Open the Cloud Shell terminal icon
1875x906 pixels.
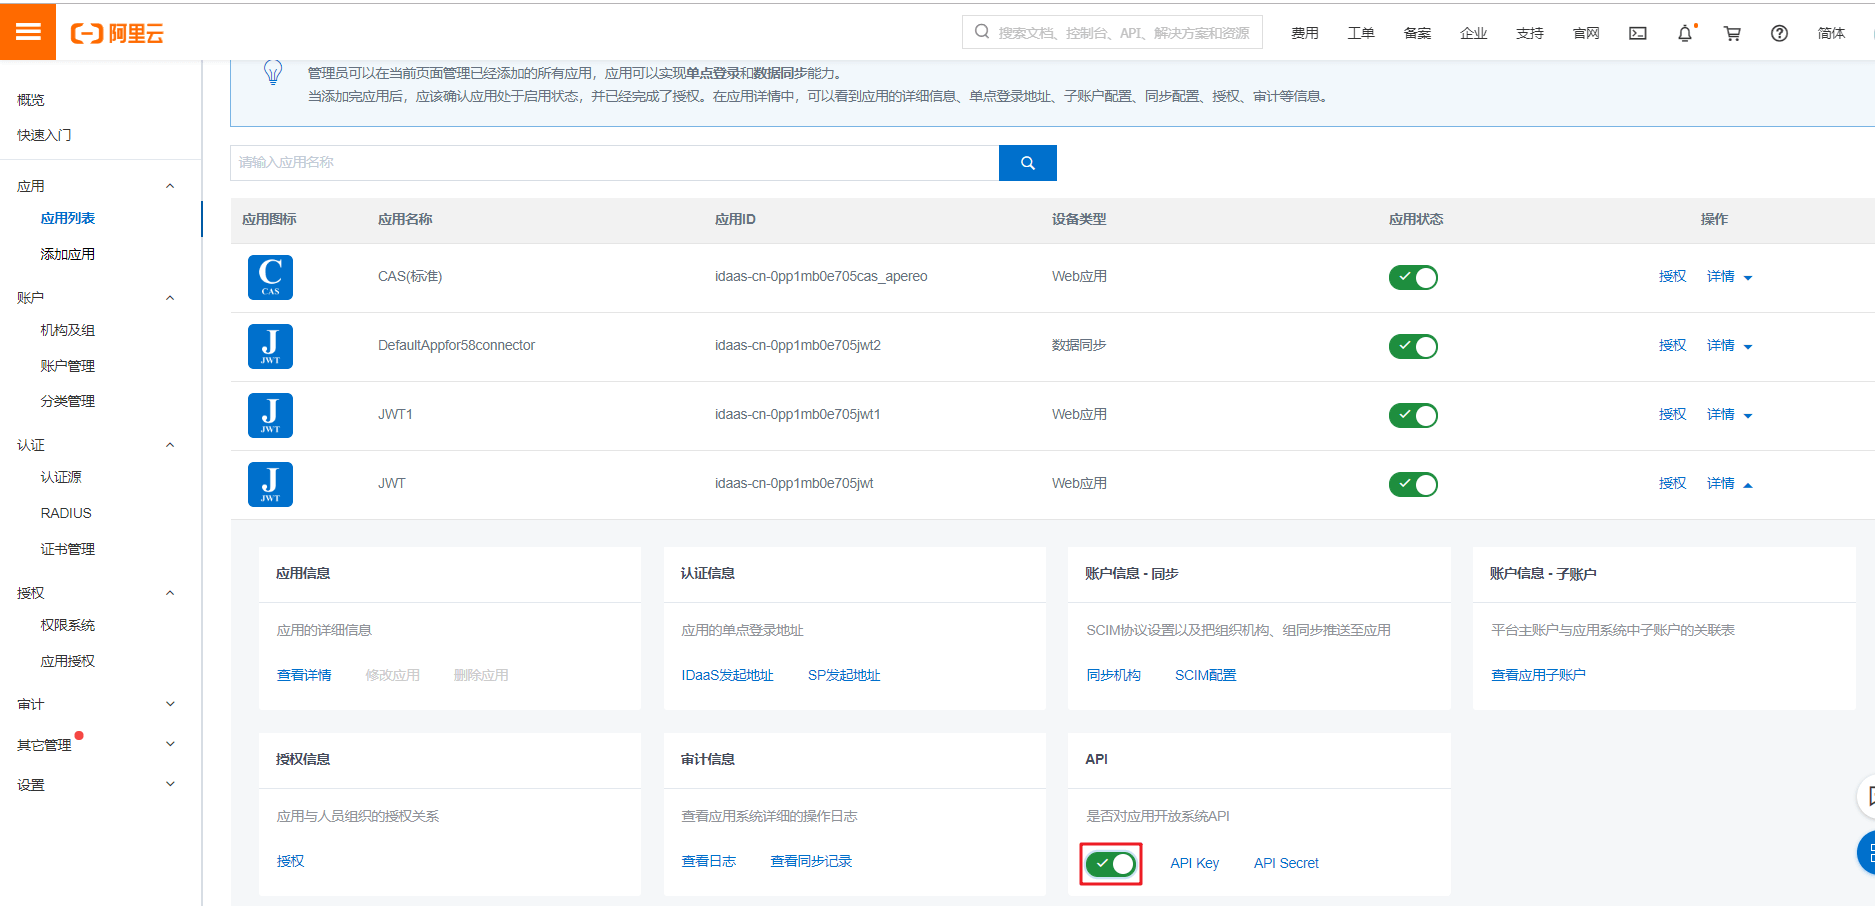pos(1637,33)
